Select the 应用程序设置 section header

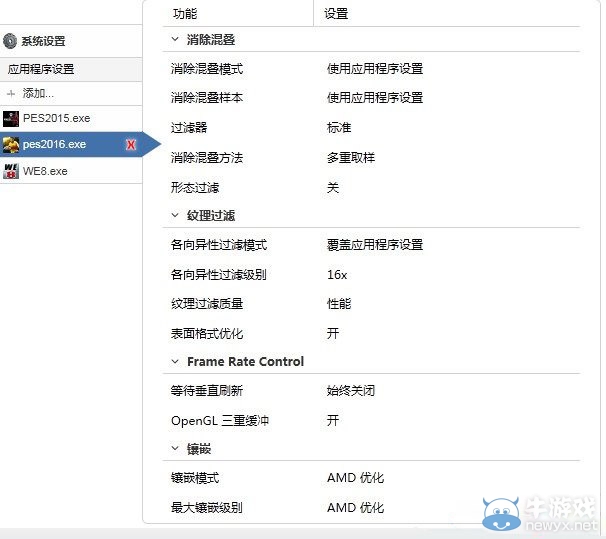coord(71,70)
